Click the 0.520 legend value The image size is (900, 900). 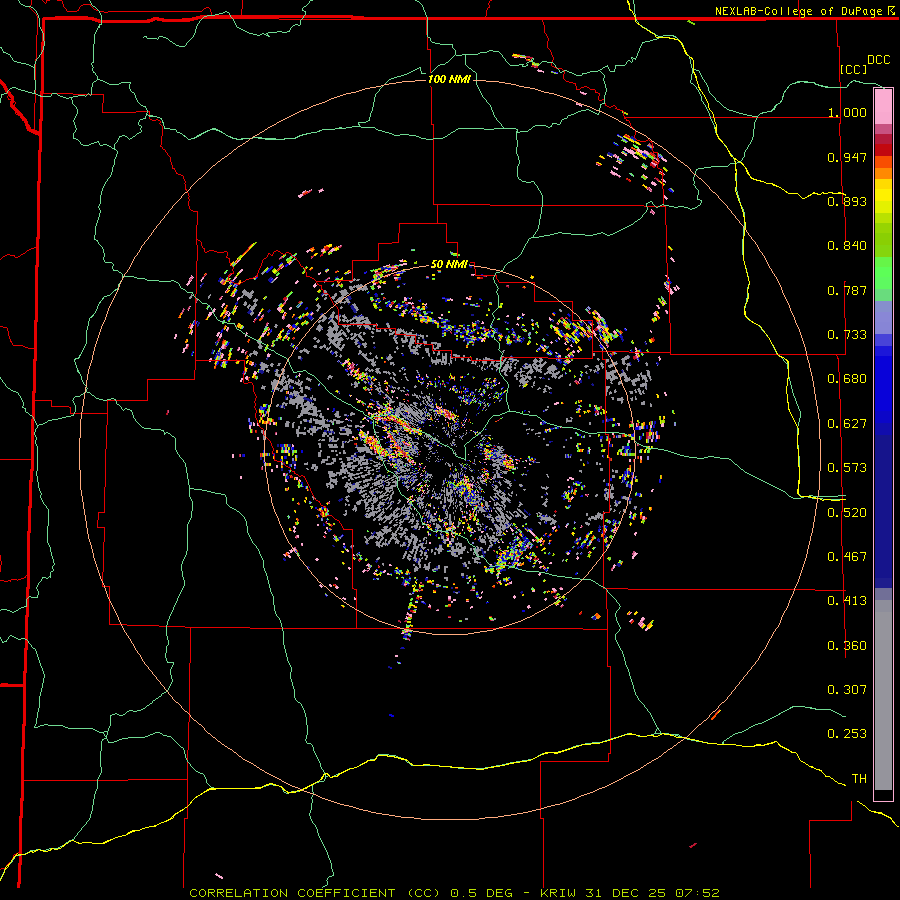(x=847, y=513)
